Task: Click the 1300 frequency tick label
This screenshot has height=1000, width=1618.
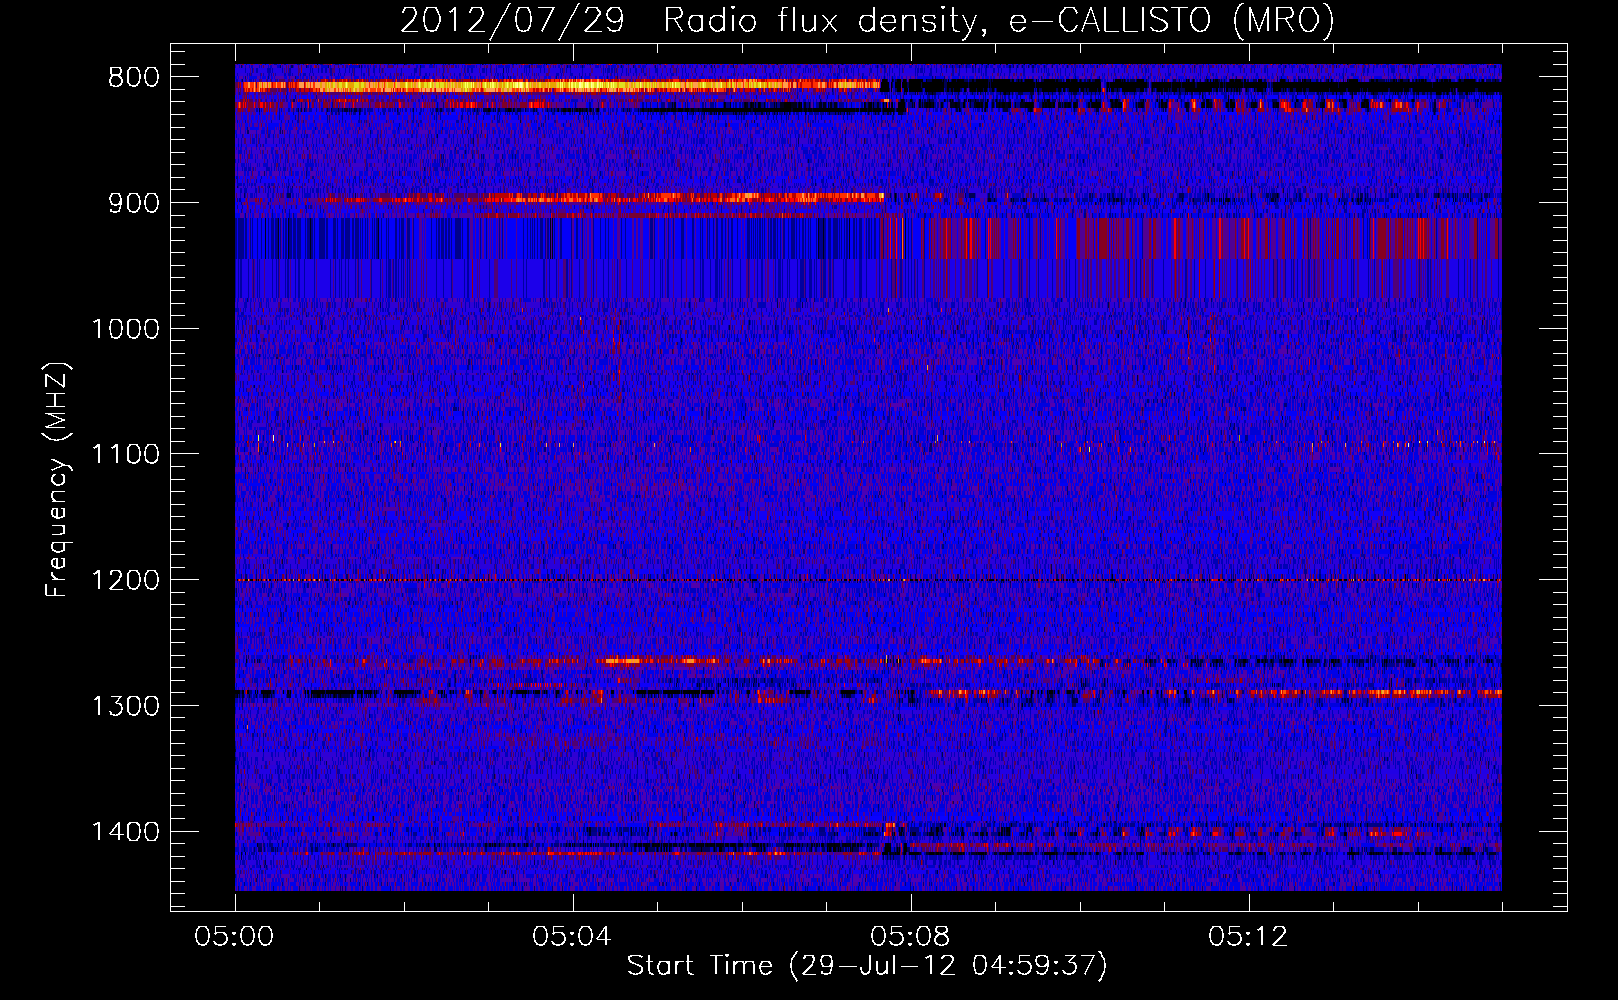Action: tap(125, 706)
